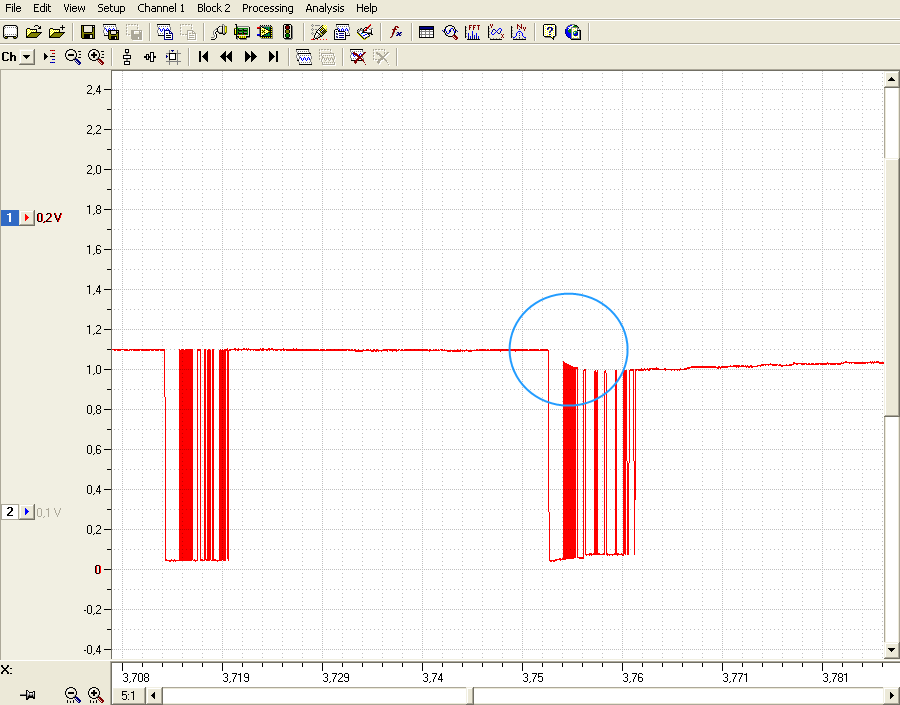Toggle channel 1 selector button
The width and height of the screenshot is (900, 705).
(x=10, y=218)
